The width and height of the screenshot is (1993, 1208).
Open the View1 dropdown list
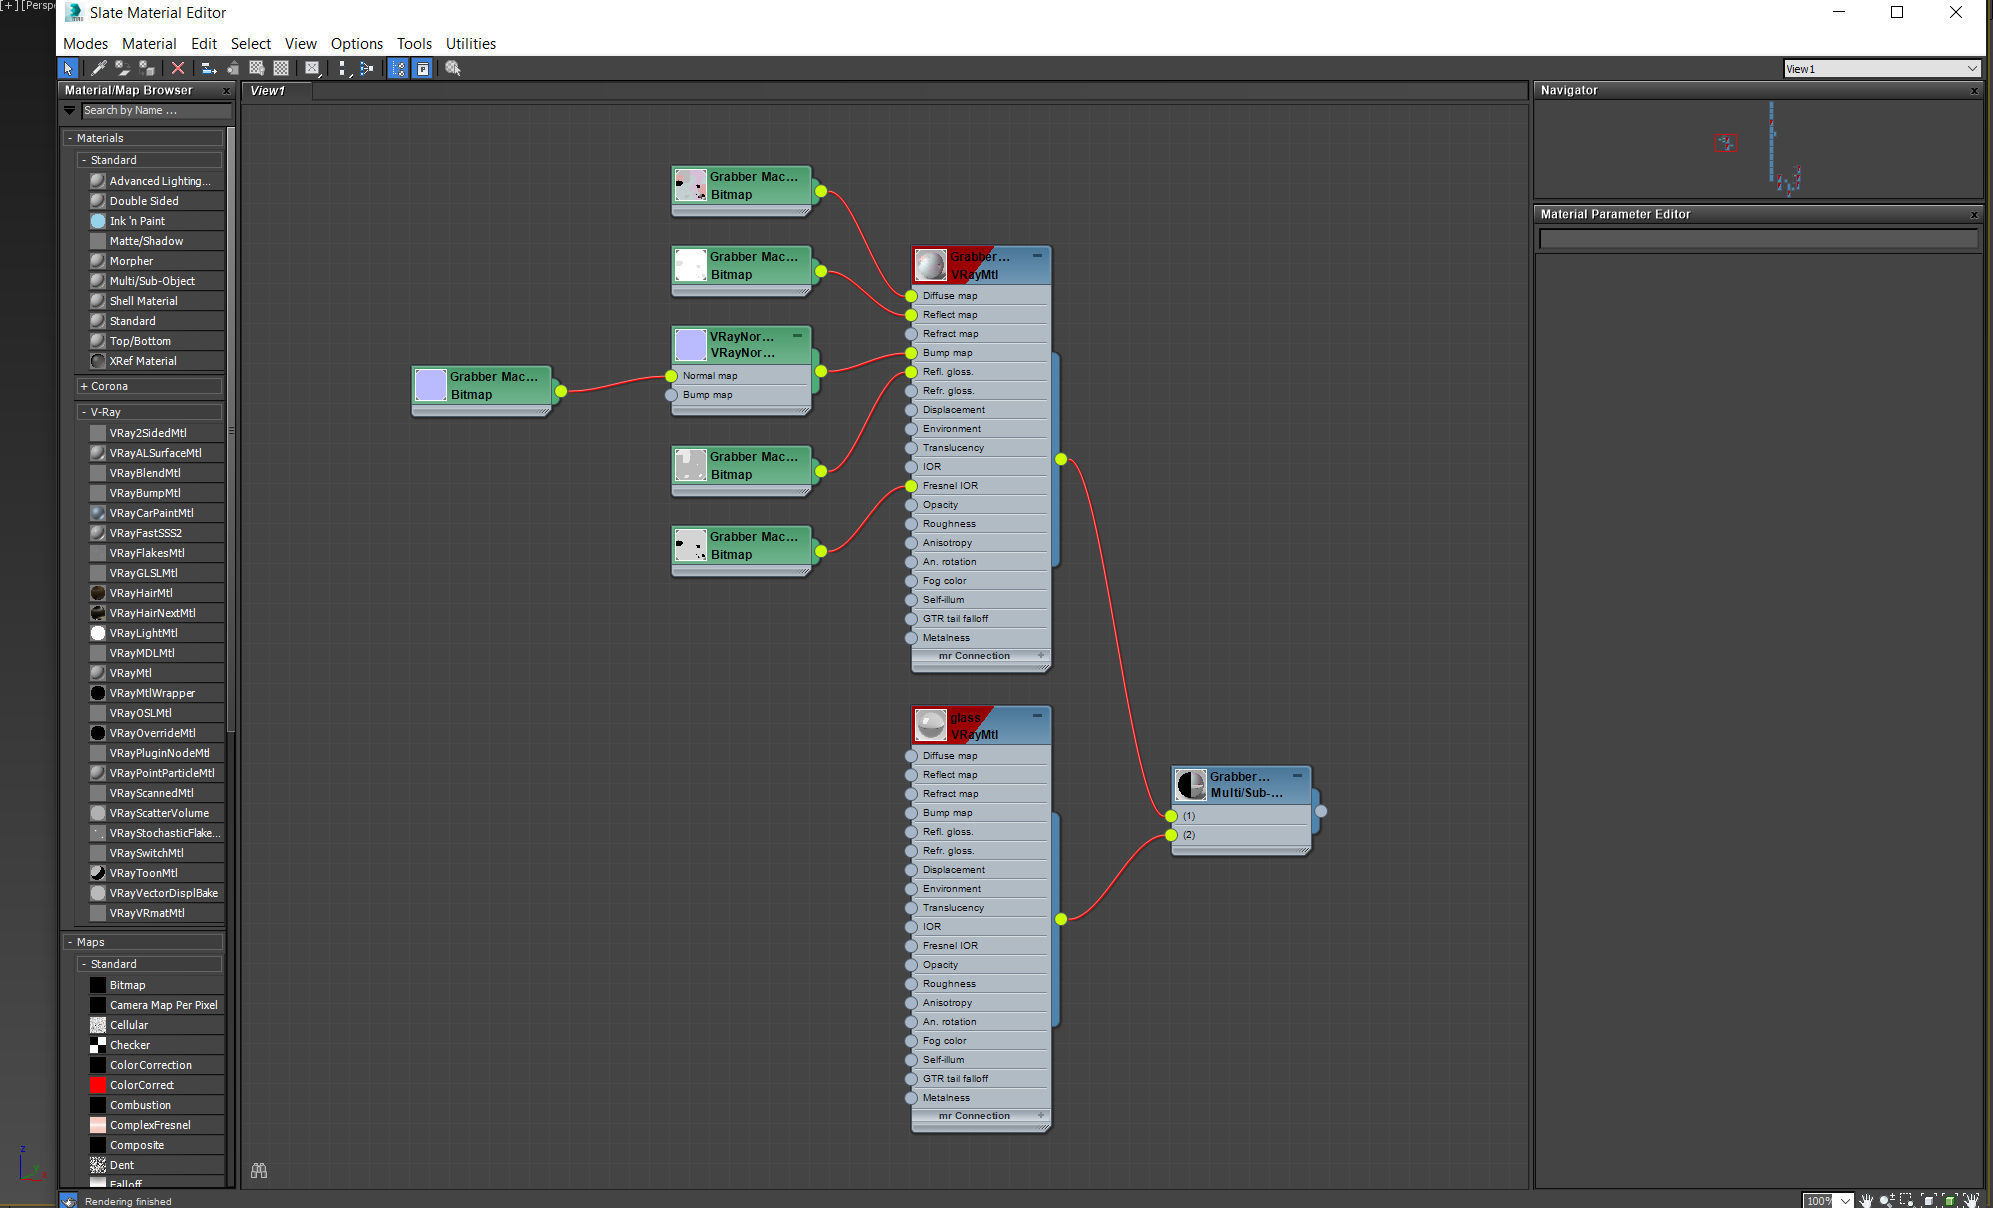pyautogui.click(x=1971, y=69)
